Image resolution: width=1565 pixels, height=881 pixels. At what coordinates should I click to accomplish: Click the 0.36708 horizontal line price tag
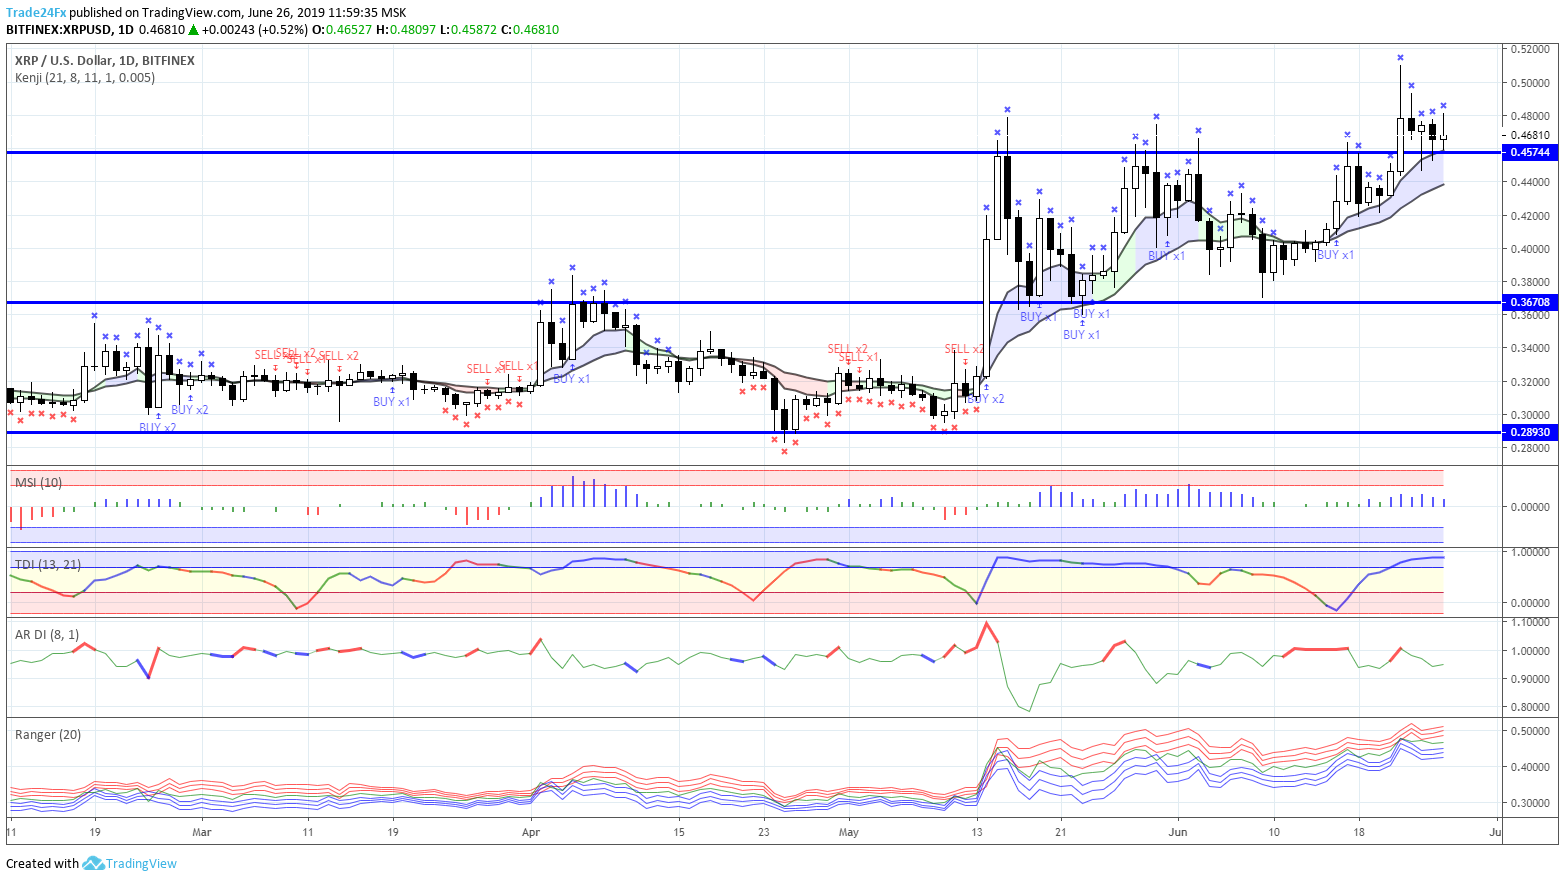(1530, 302)
